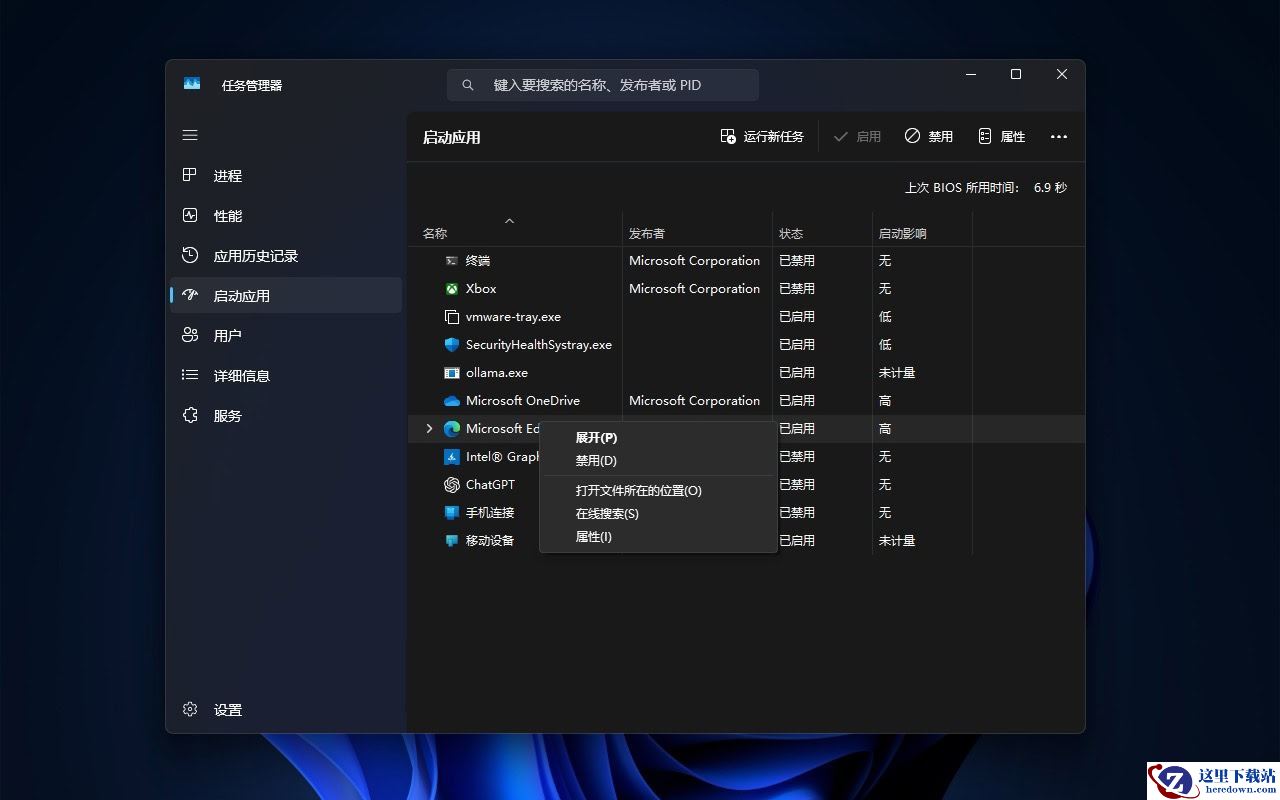The width and height of the screenshot is (1280, 800).
Task: Click the 6.9 秒 BIOS time value
Action: click(x=1050, y=187)
